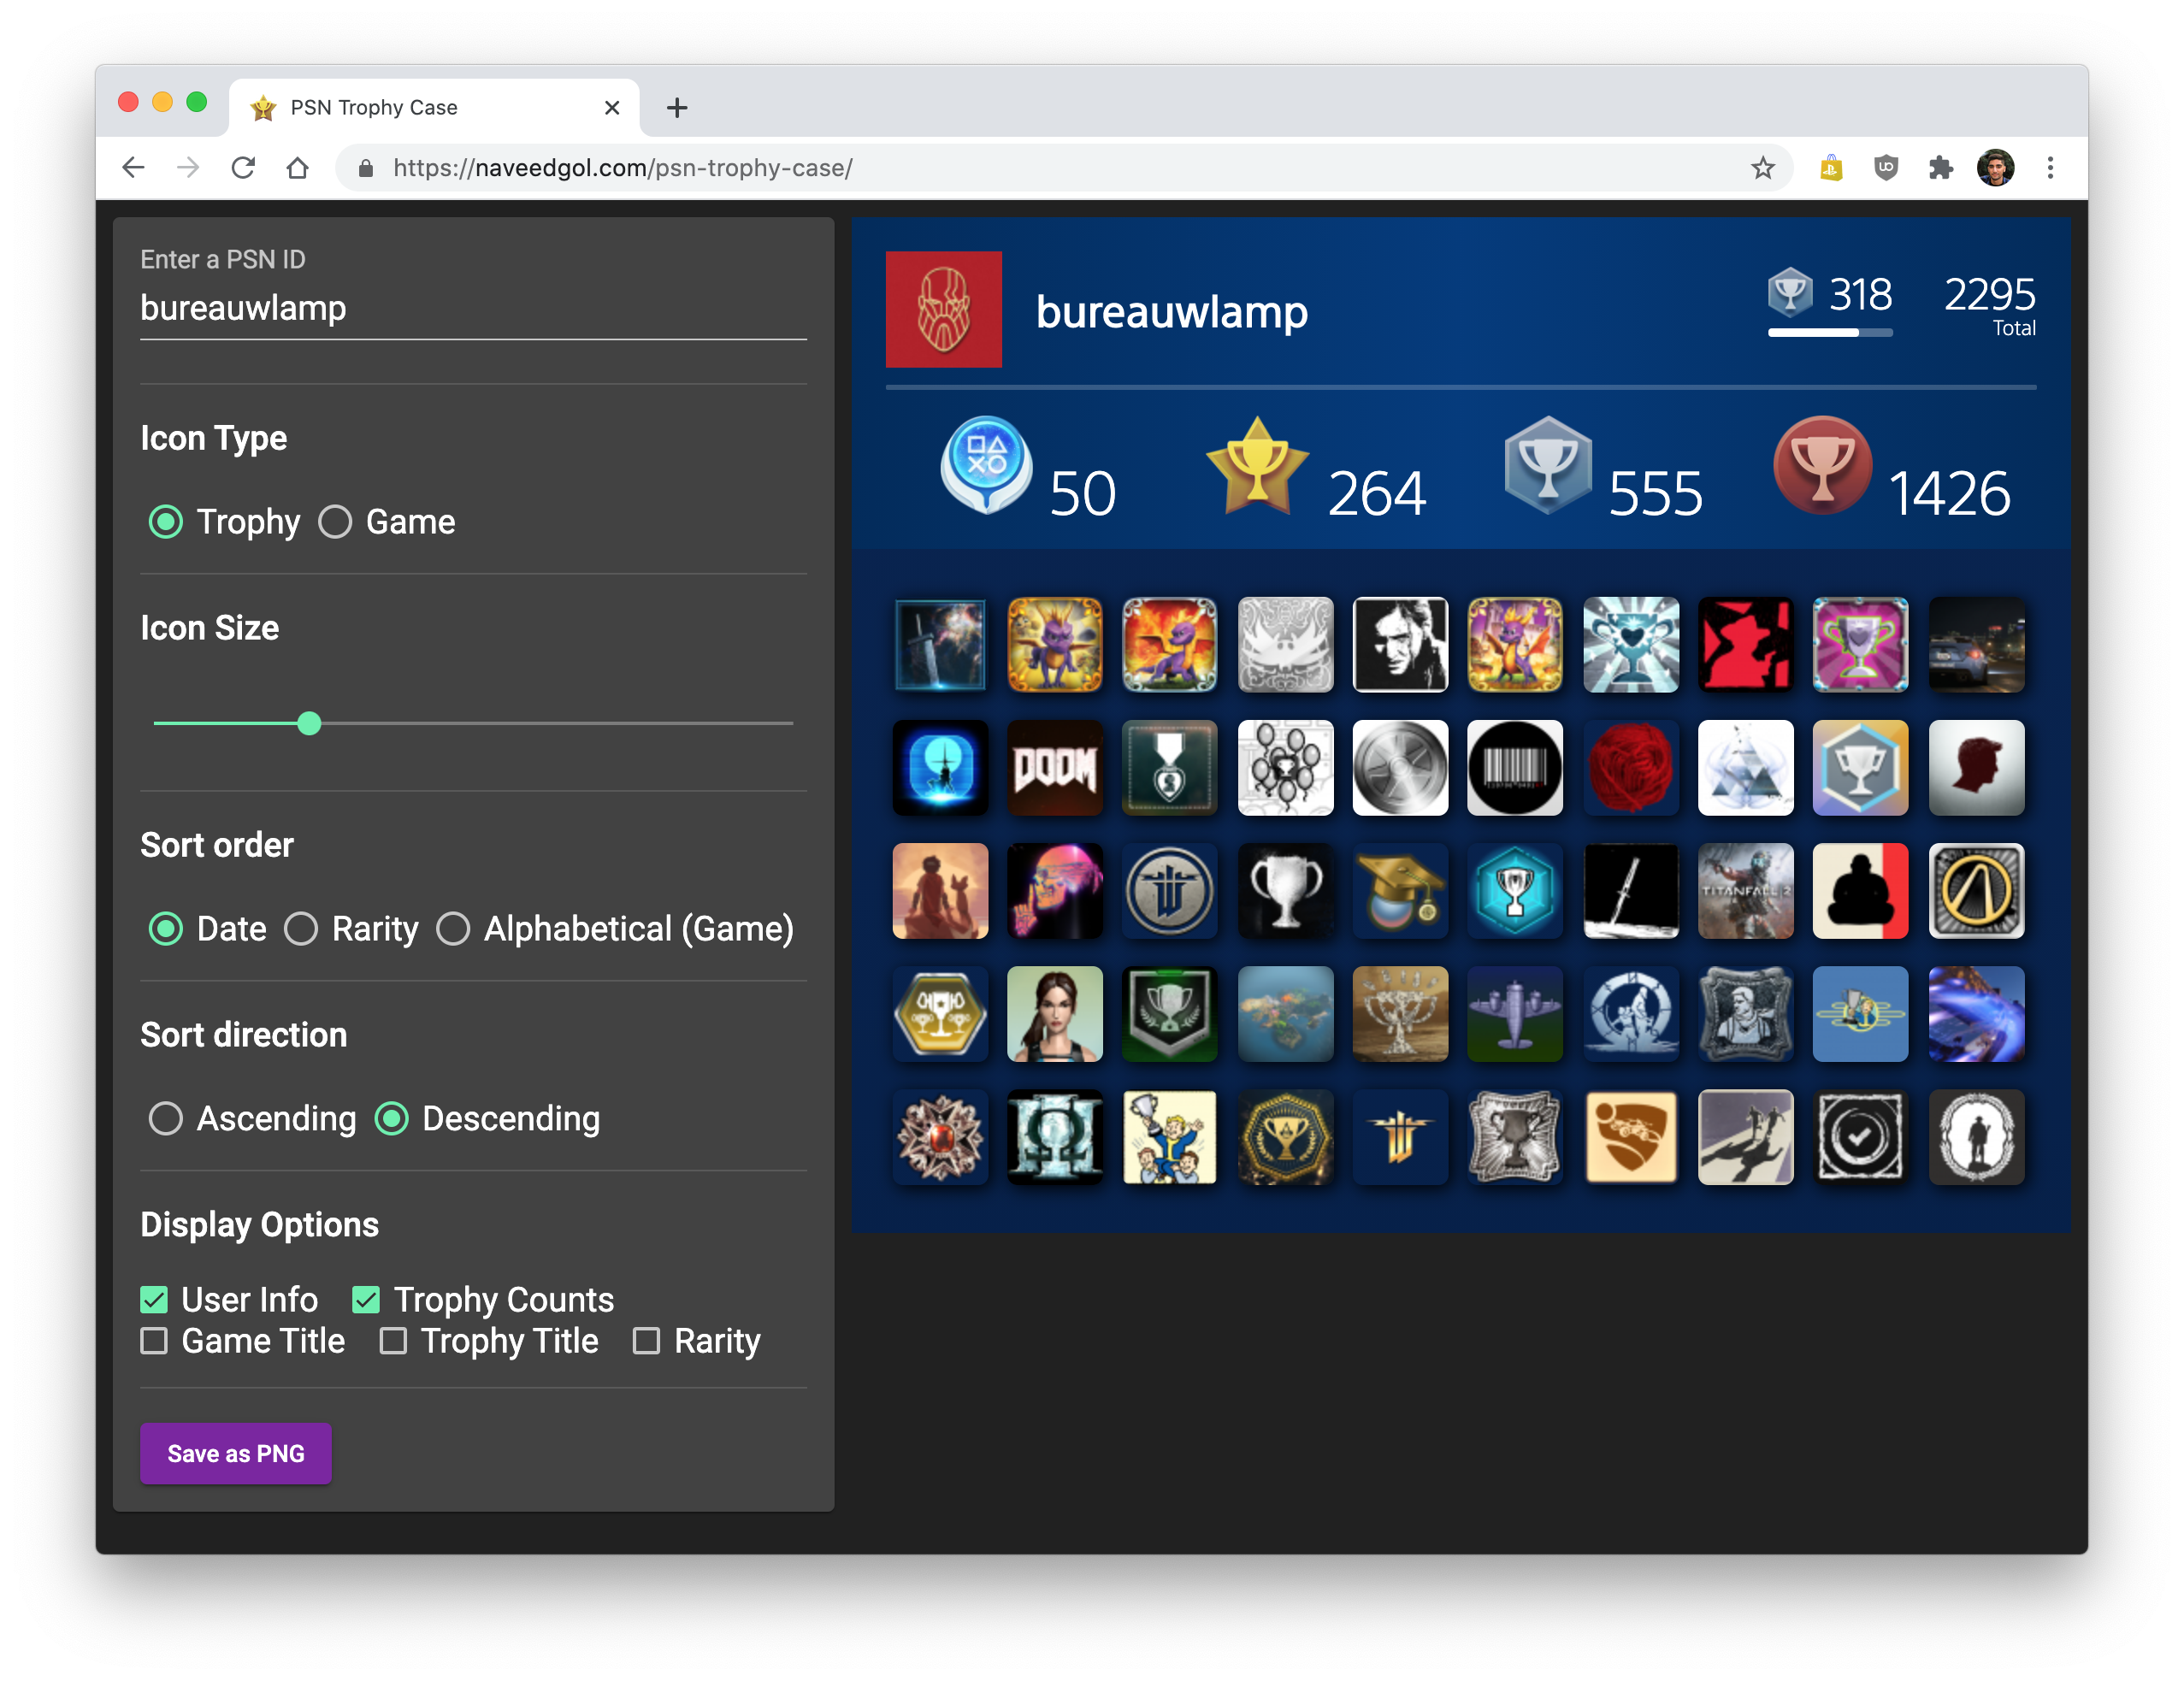Click the Icon Size slider handle
2184x1681 pixels.
click(x=310, y=723)
